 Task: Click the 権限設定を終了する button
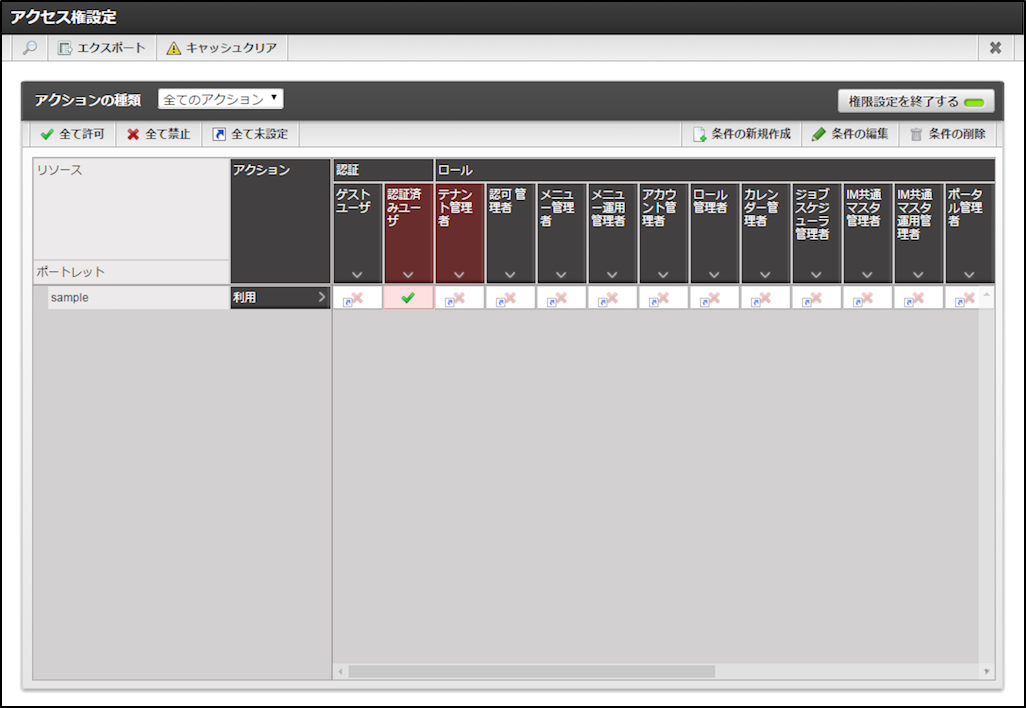pyautogui.click(x=914, y=100)
